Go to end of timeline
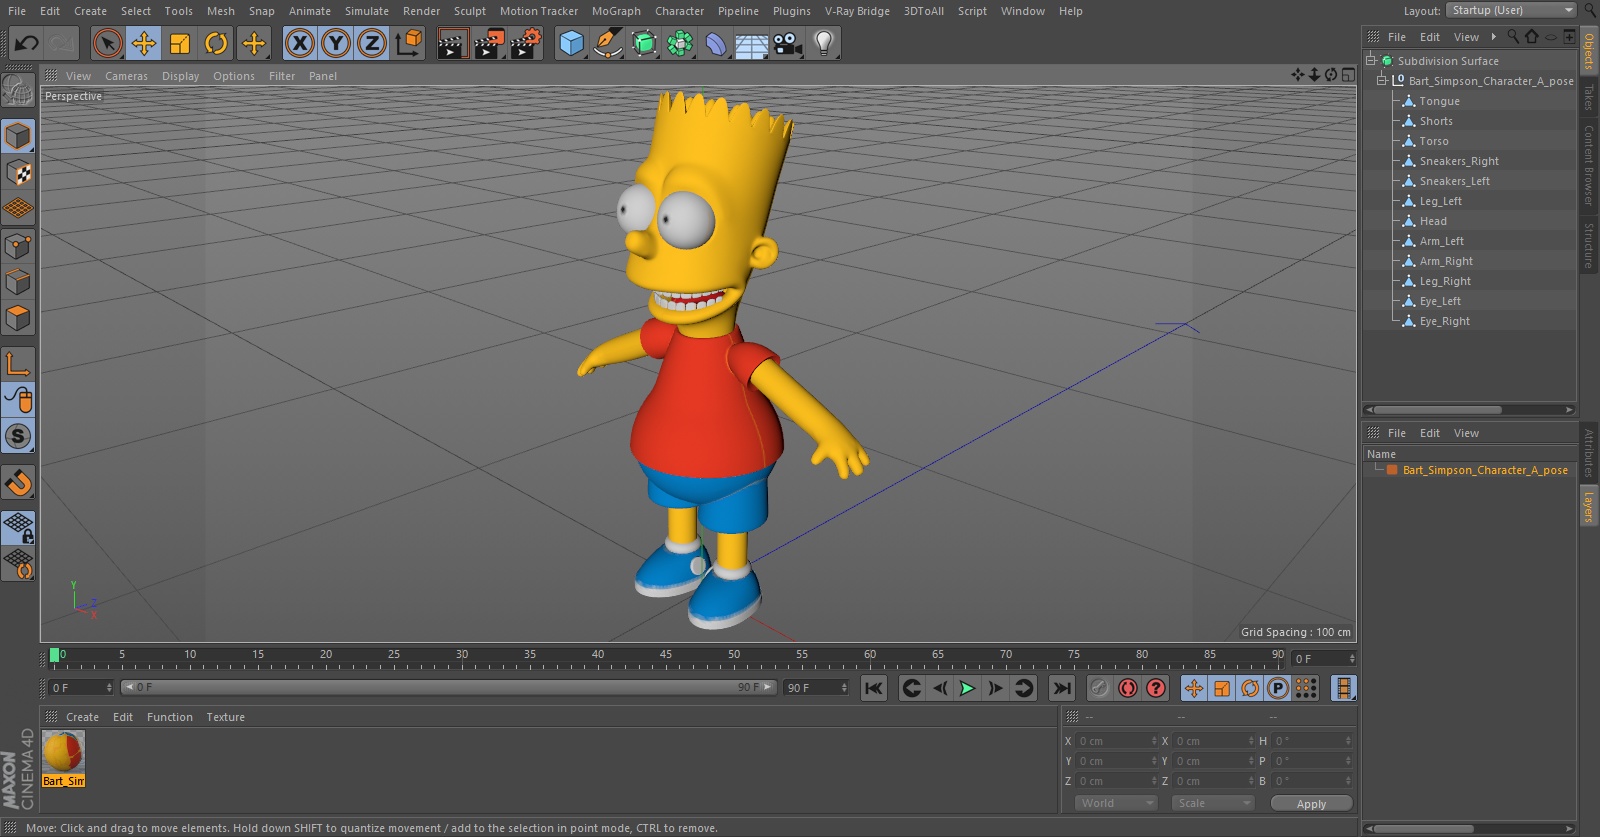The image size is (1600, 837). pyautogui.click(x=1062, y=688)
